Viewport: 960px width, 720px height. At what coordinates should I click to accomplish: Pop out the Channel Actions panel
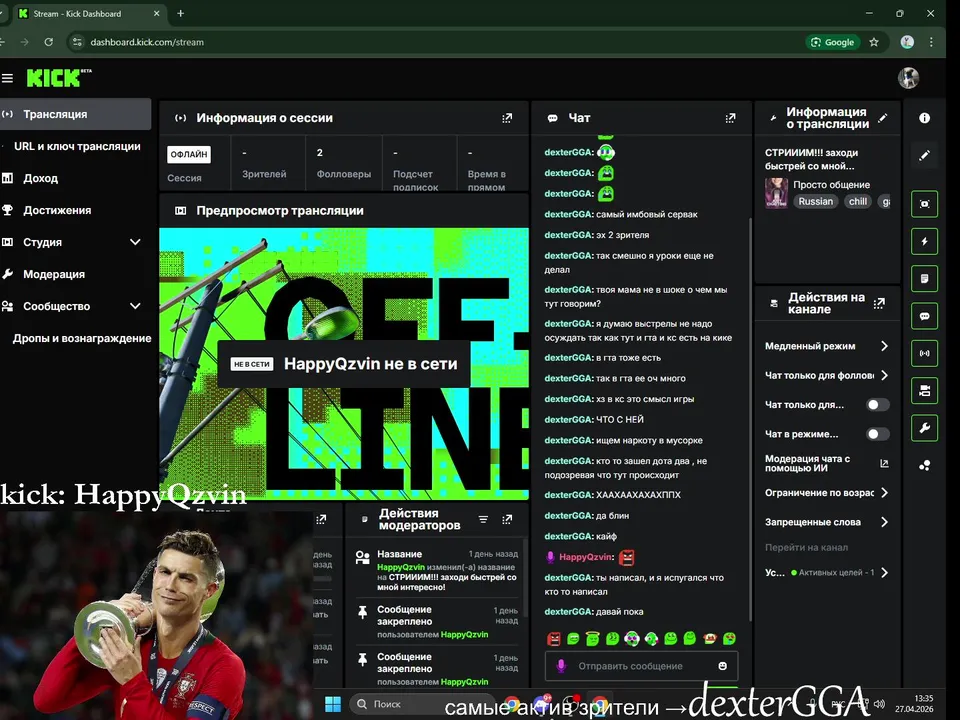879,303
